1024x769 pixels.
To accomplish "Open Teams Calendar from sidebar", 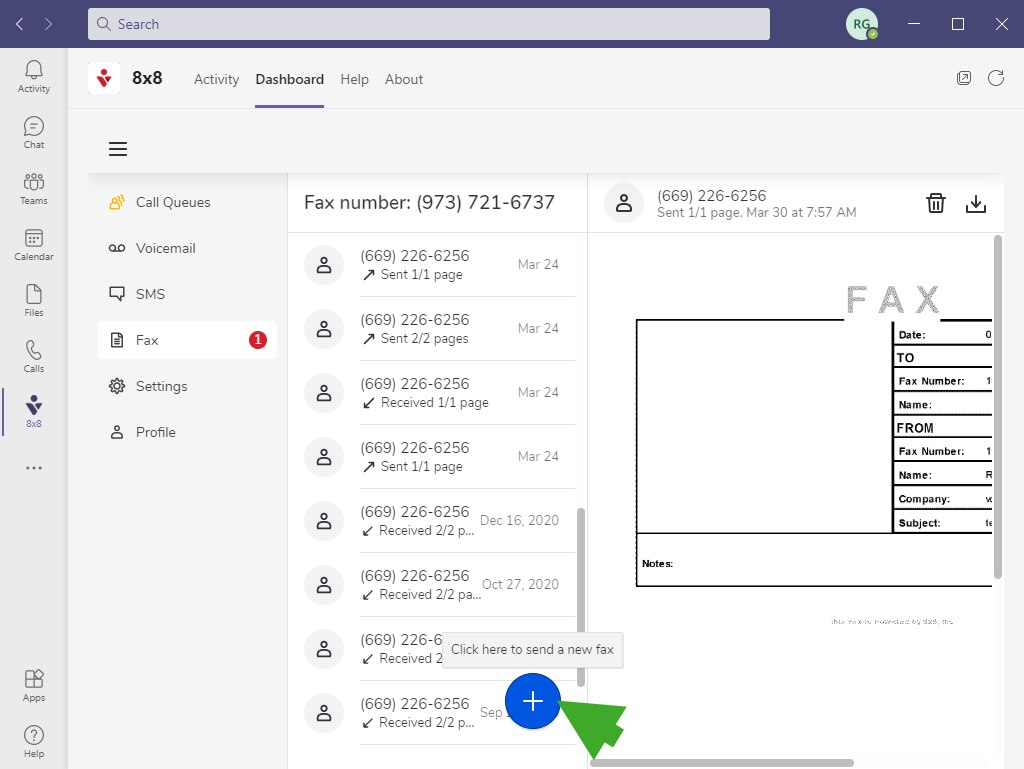I will click(34, 243).
